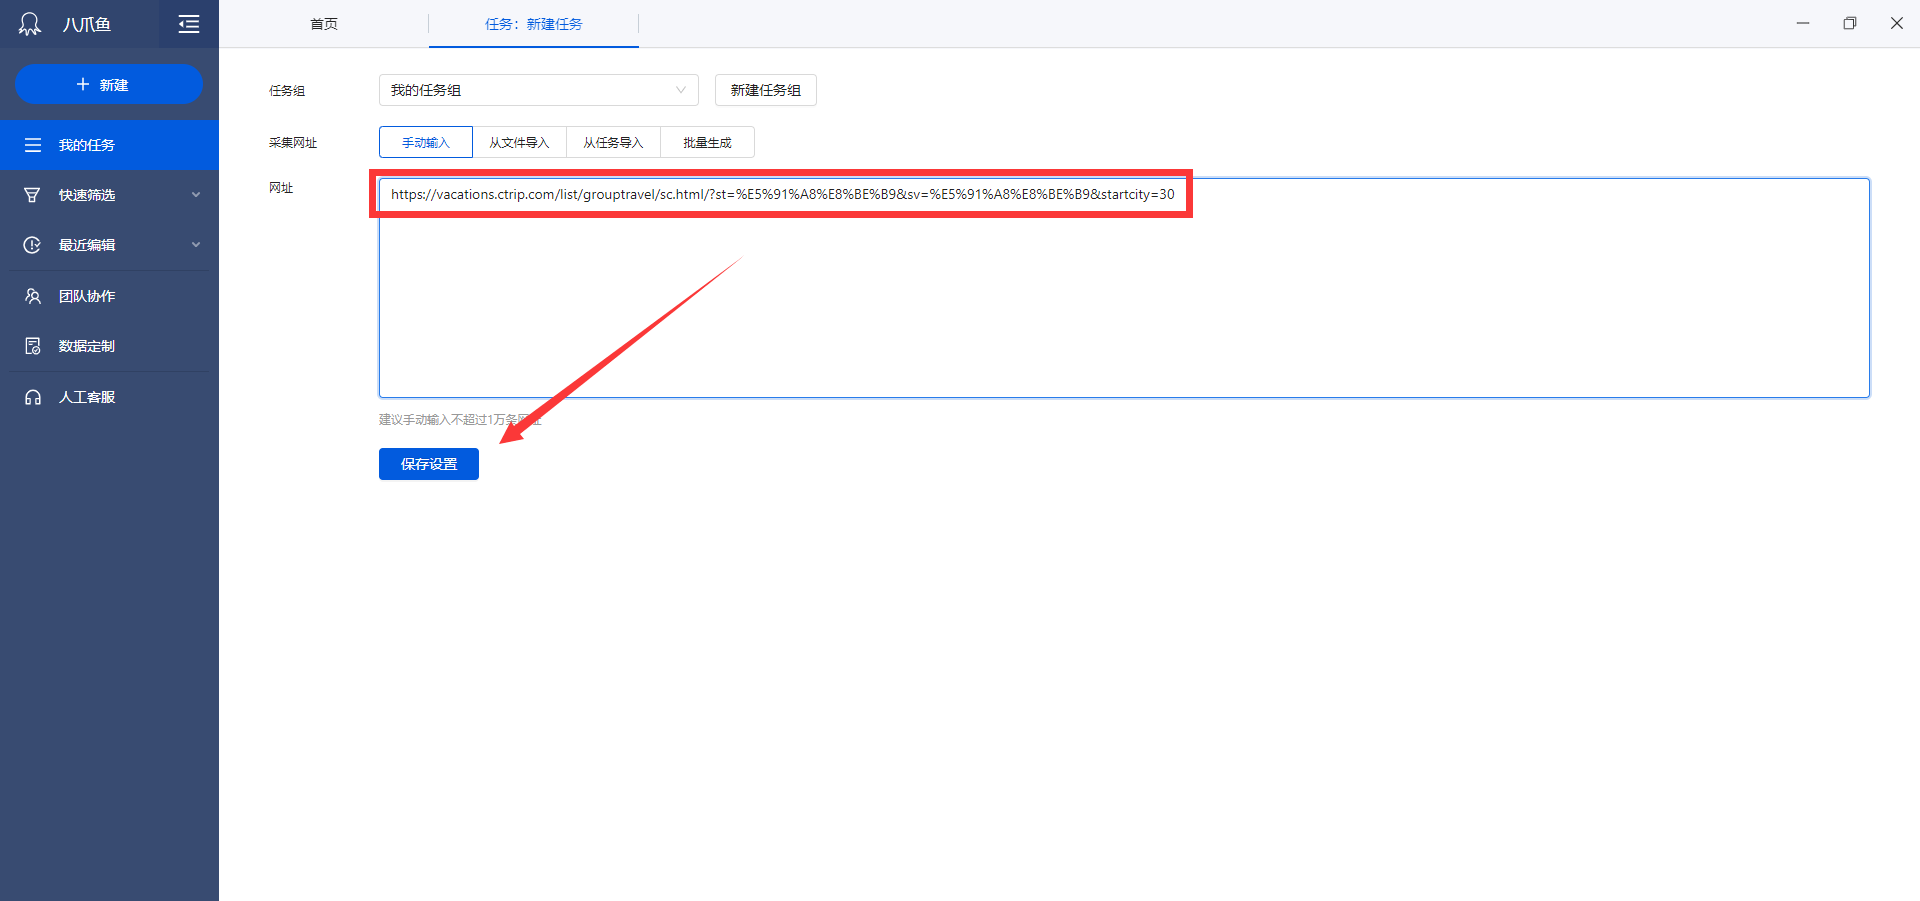The width and height of the screenshot is (1920, 901).
Task: Open 快速筛选 sidebar item
Action: [109, 195]
